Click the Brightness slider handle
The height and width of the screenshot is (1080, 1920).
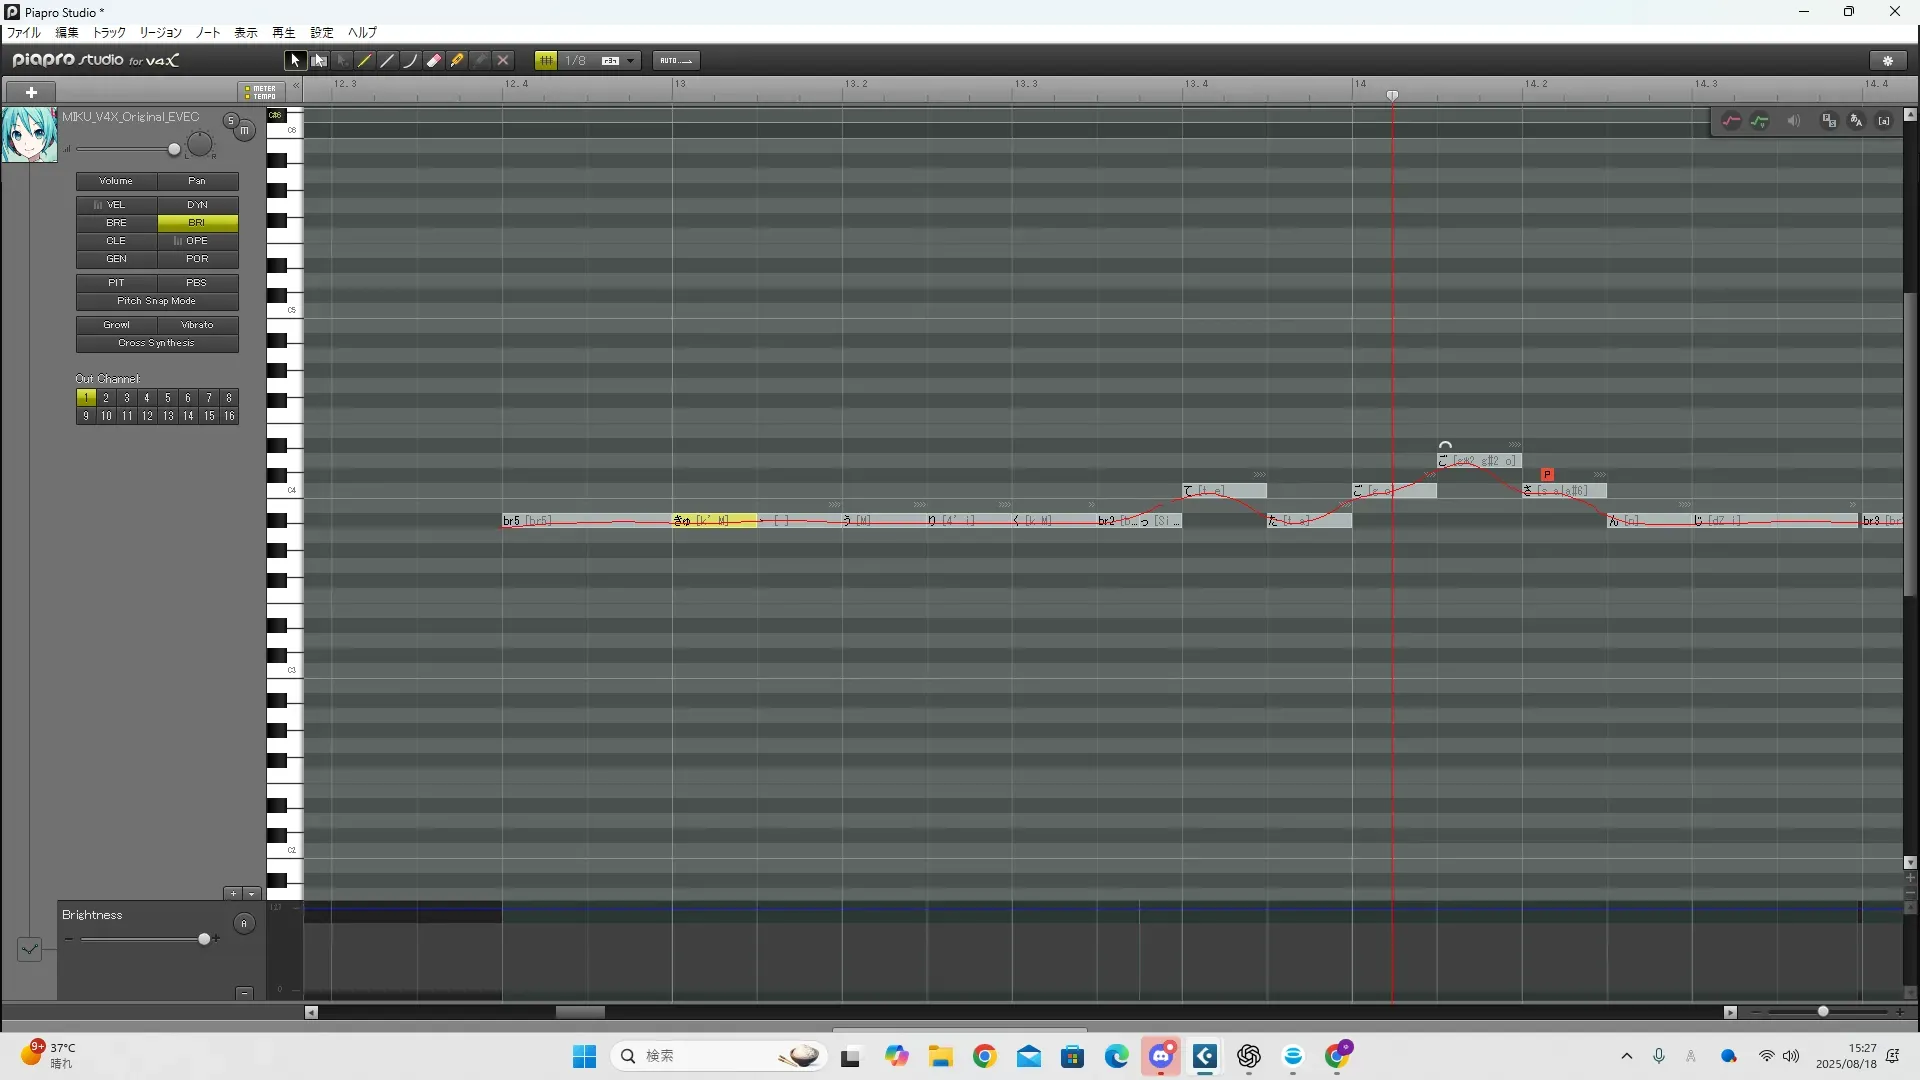pyautogui.click(x=204, y=939)
